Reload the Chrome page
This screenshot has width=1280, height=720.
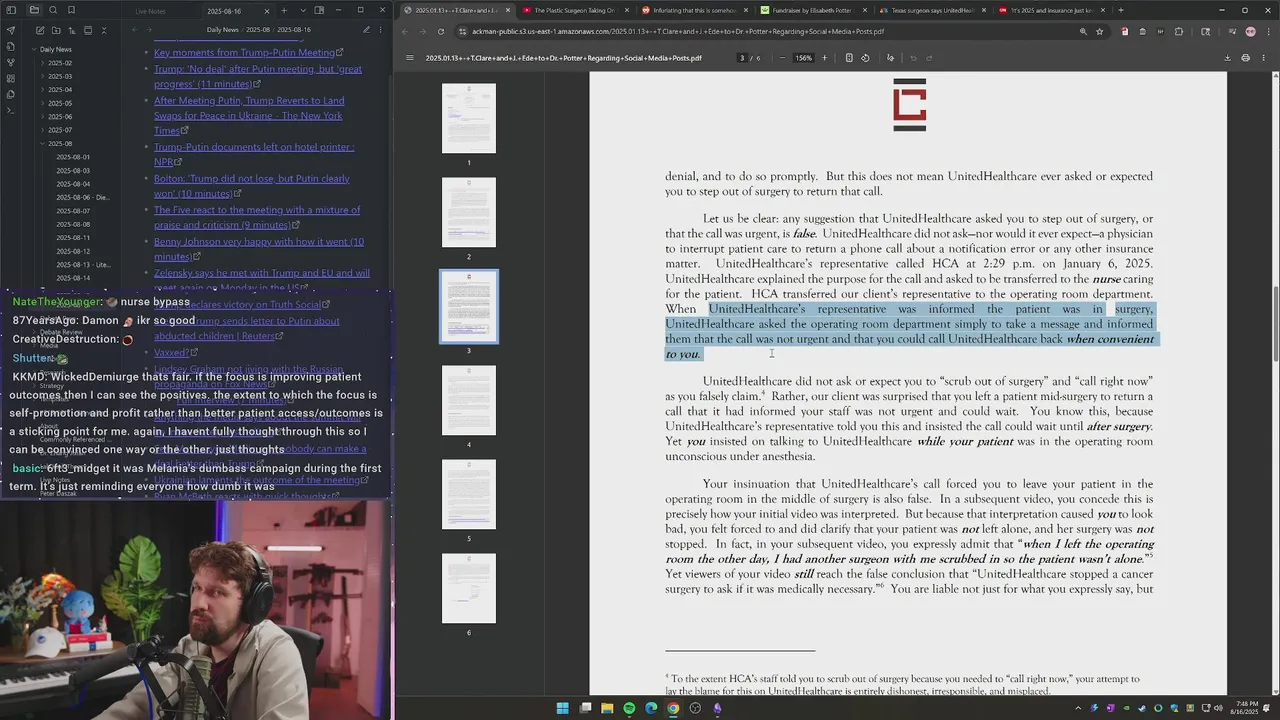click(440, 31)
